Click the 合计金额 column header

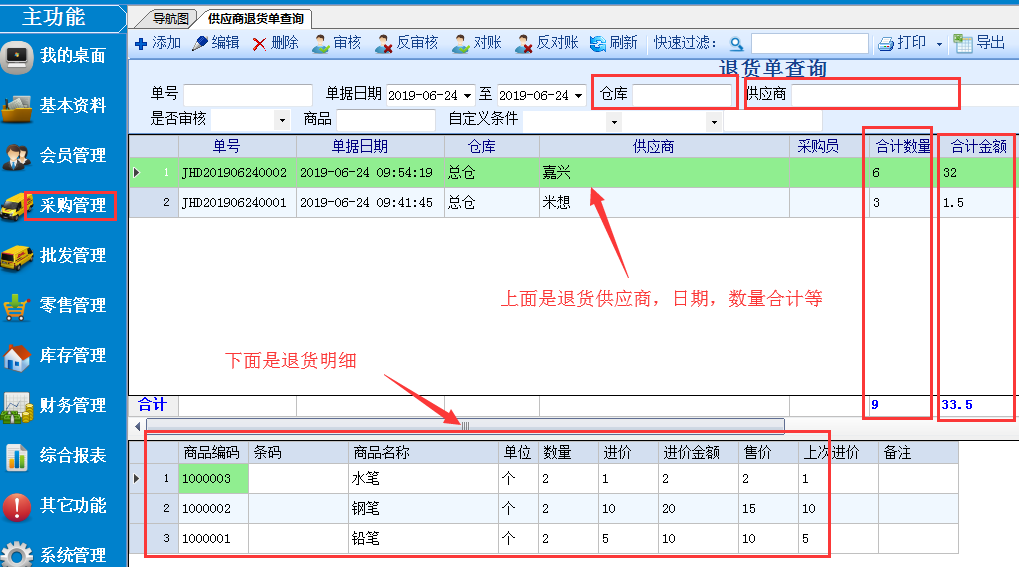pyautogui.click(x=978, y=146)
